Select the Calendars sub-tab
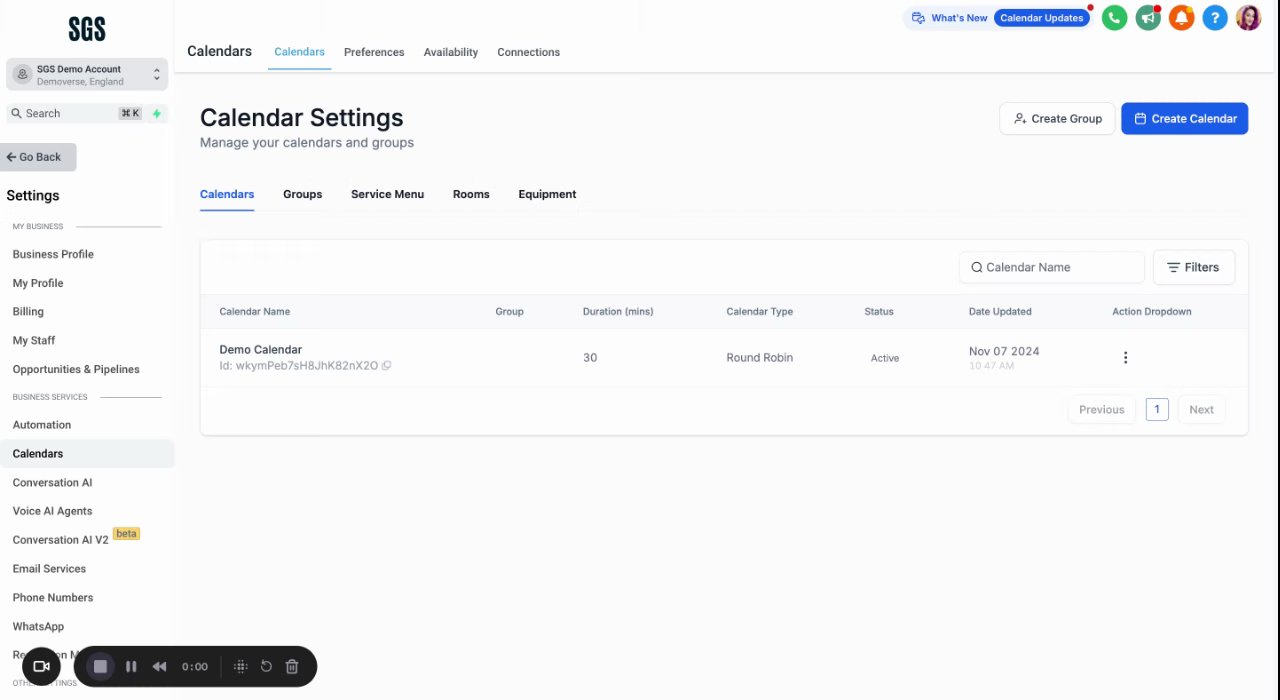 click(227, 194)
